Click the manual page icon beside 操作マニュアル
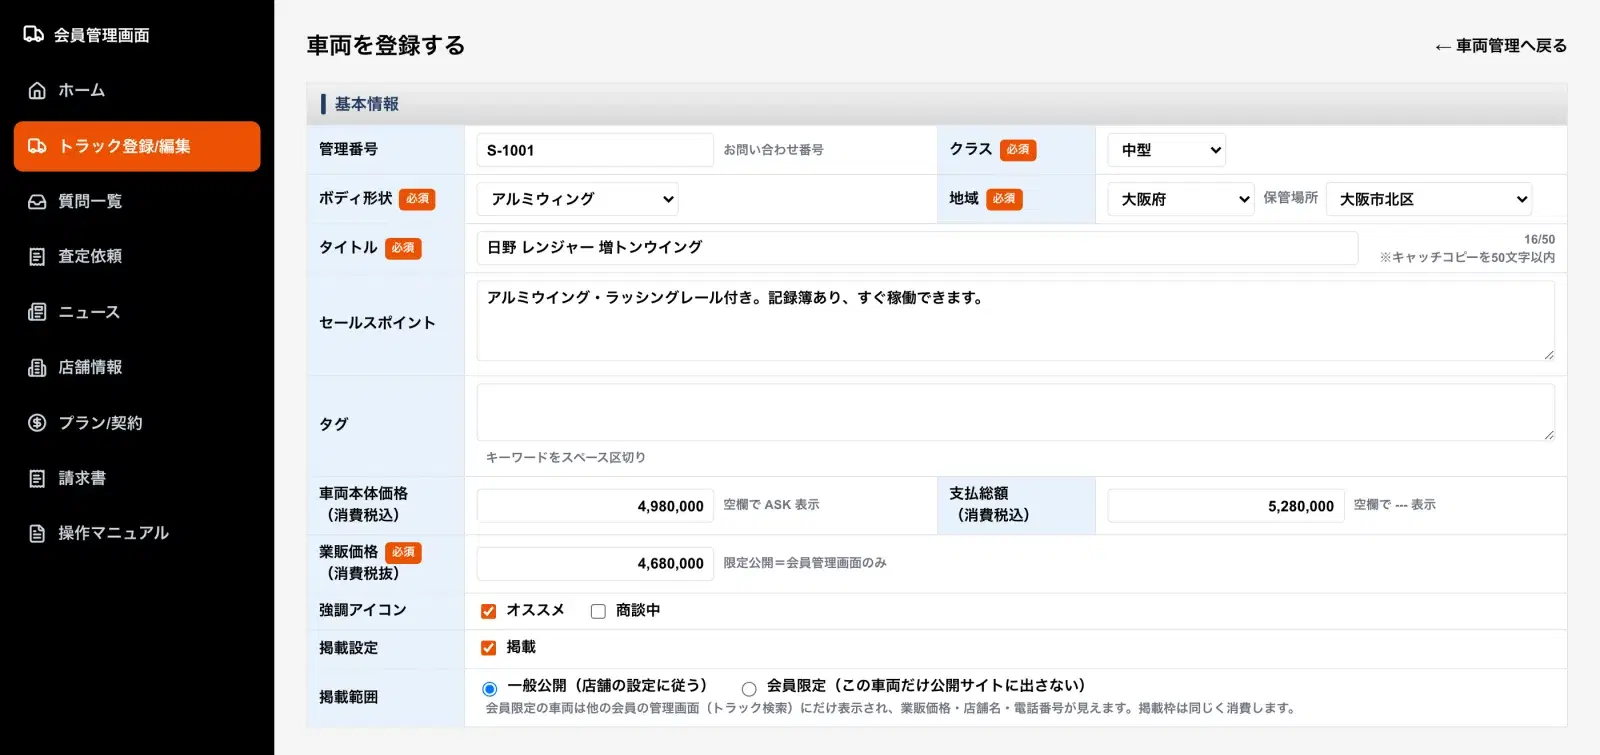The width and height of the screenshot is (1600, 755). (x=37, y=534)
